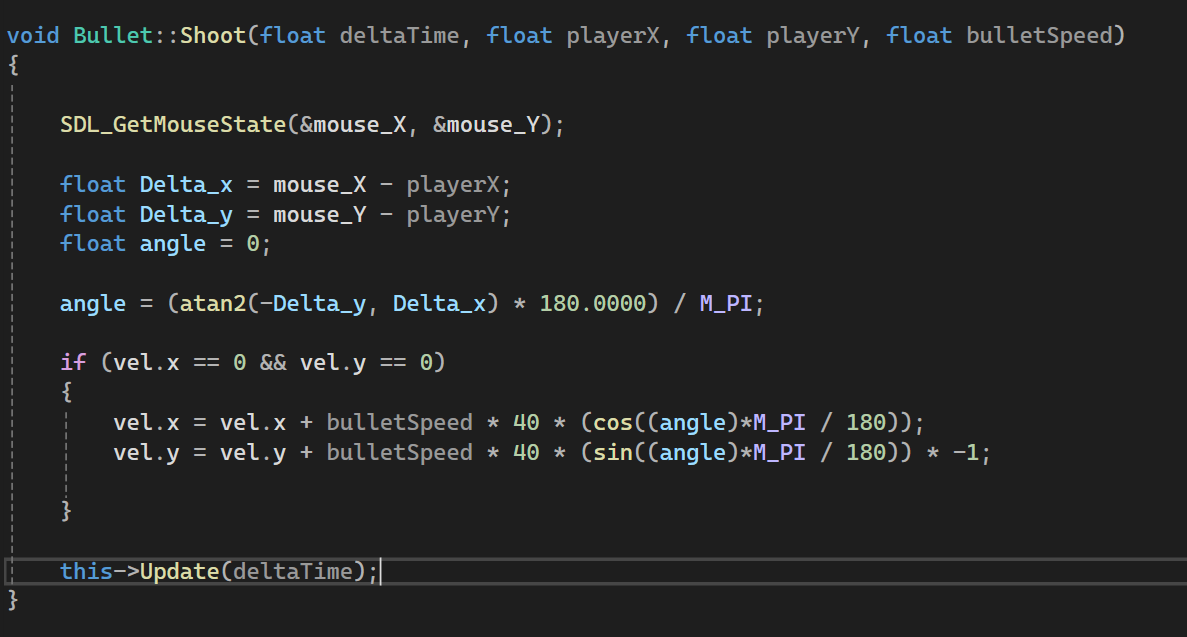Click the sin function call
1187x637 pixels.
click(613, 452)
